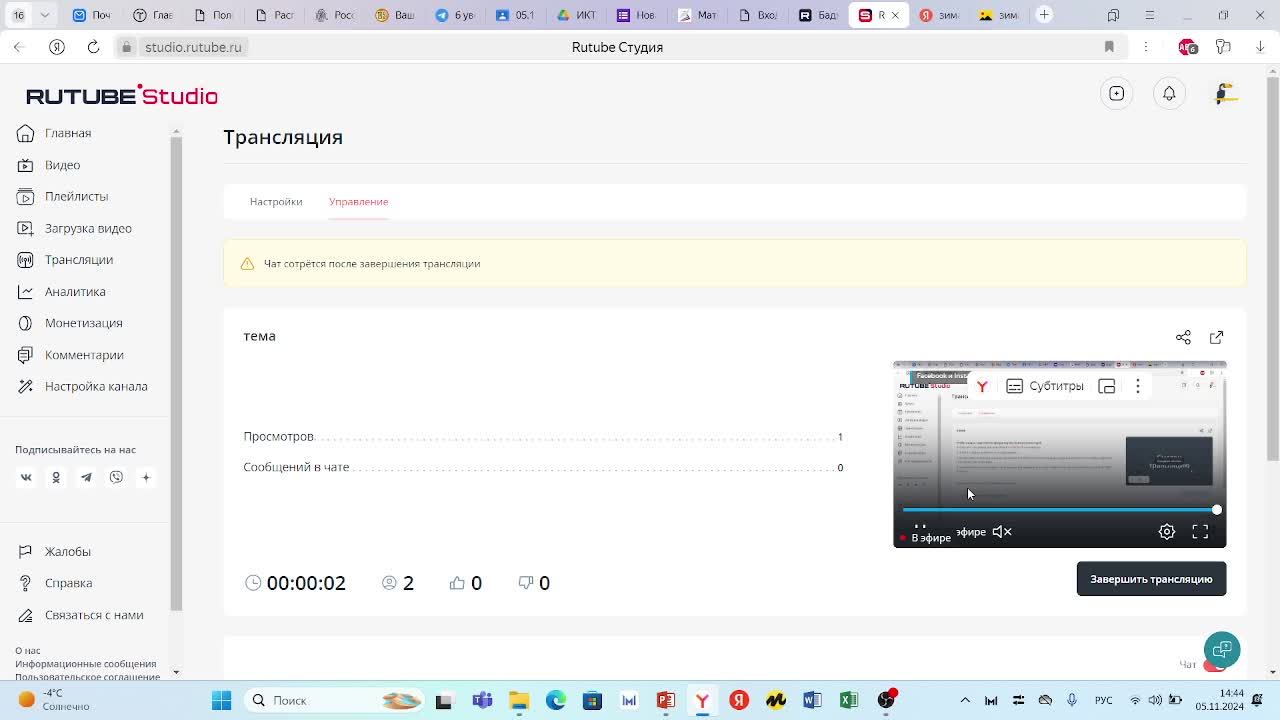The width and height of the screenshot is (1280, 720).
Task: Select Трансляции in the sidebar
Action: (x=65, y=260)
